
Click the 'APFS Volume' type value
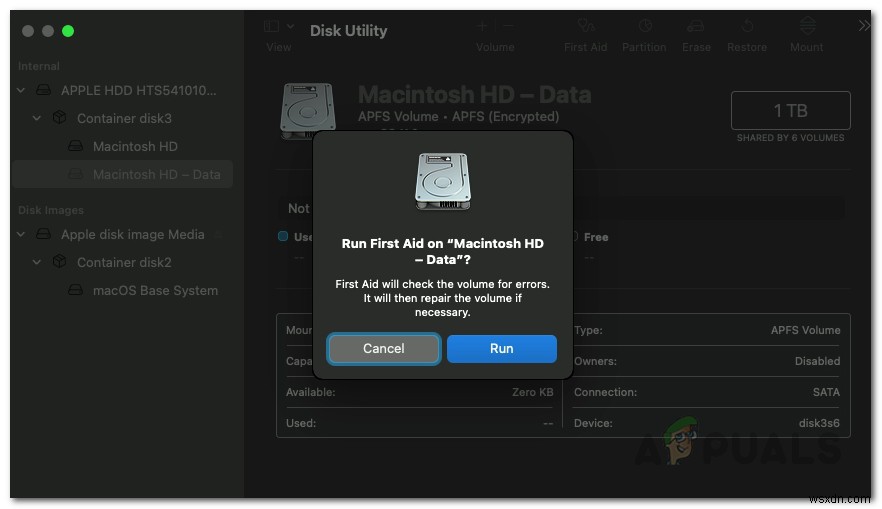point(806,330)
